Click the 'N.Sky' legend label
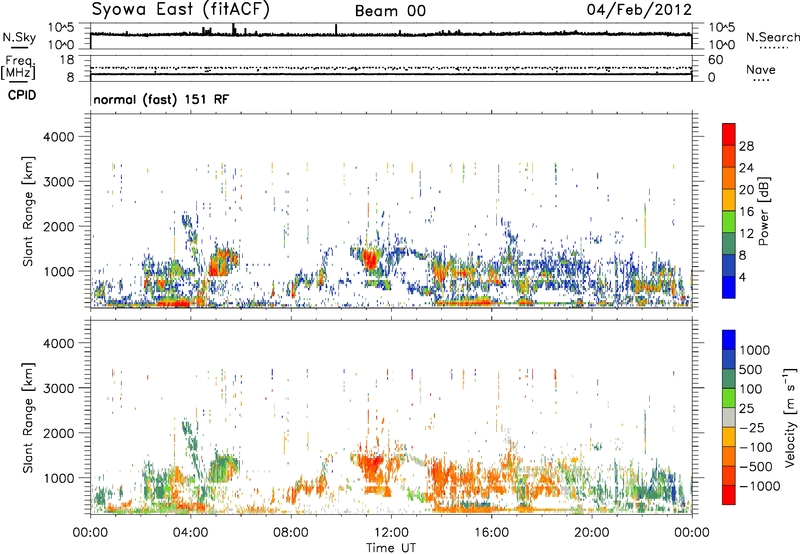Screen dimensions: 800x554 tap(19, 37)
